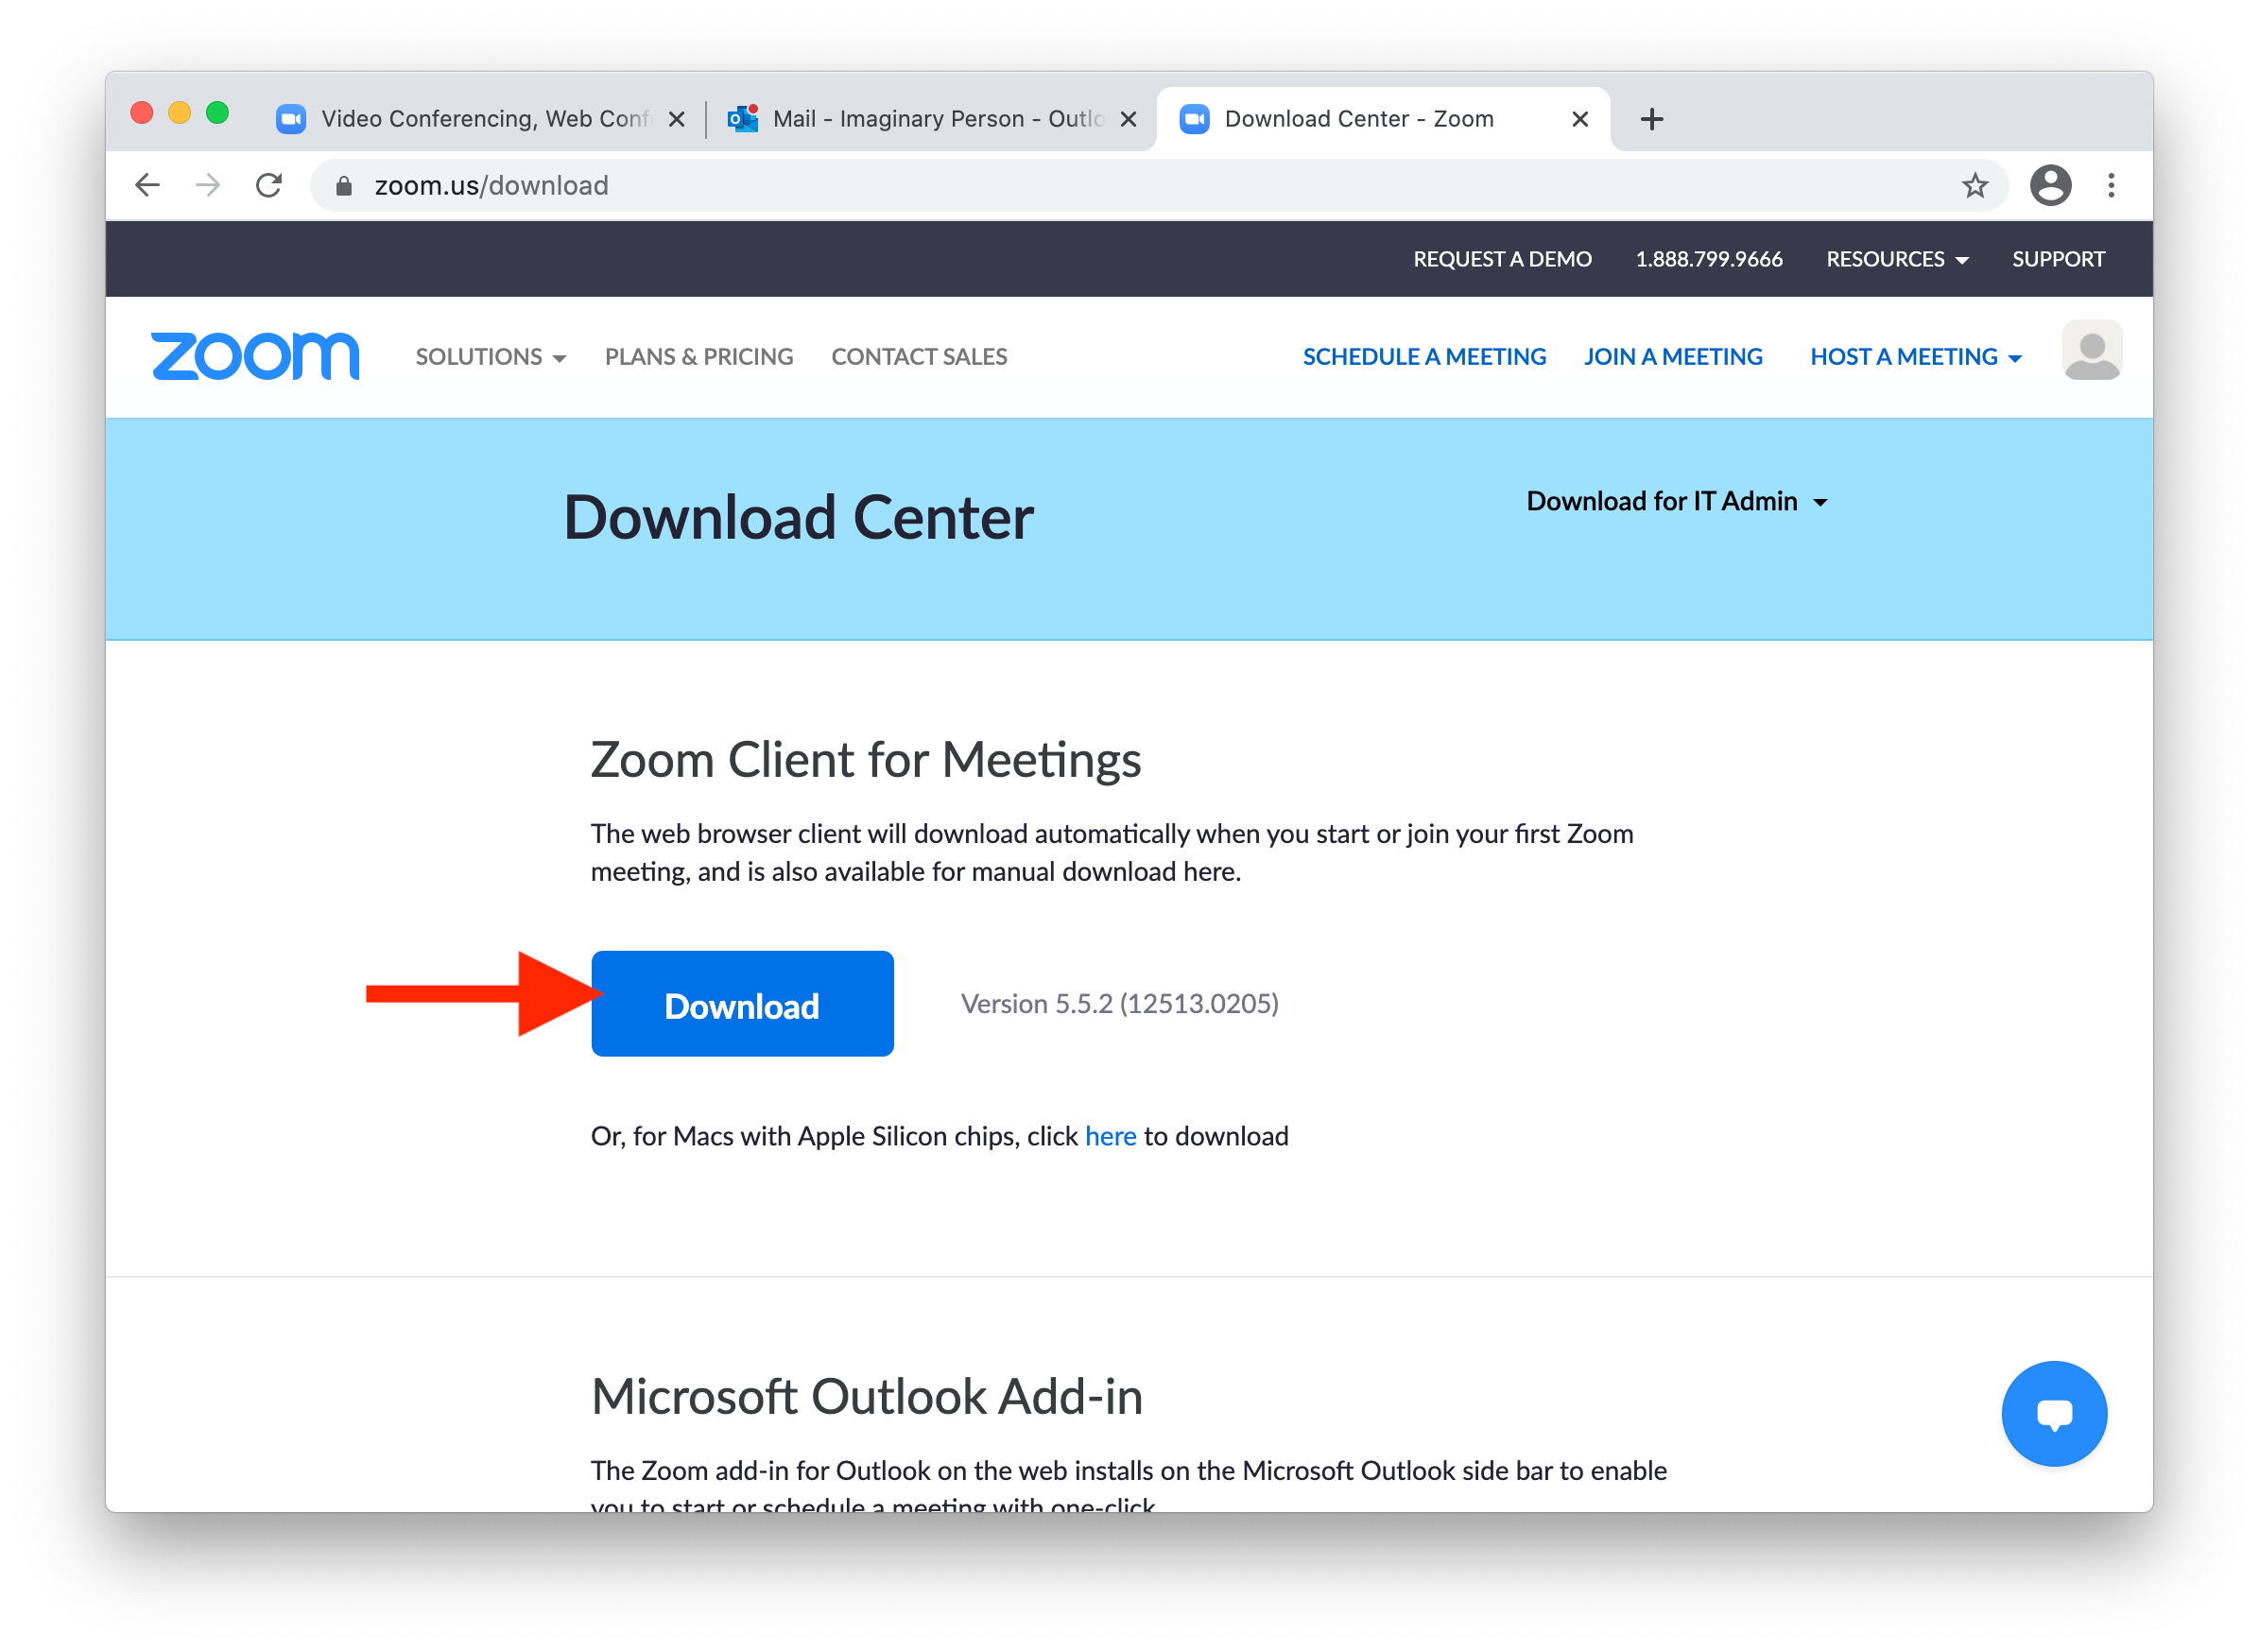2259x1652 pixels.
Task: Minimize window with yellow button
Action: coord(180,113)
